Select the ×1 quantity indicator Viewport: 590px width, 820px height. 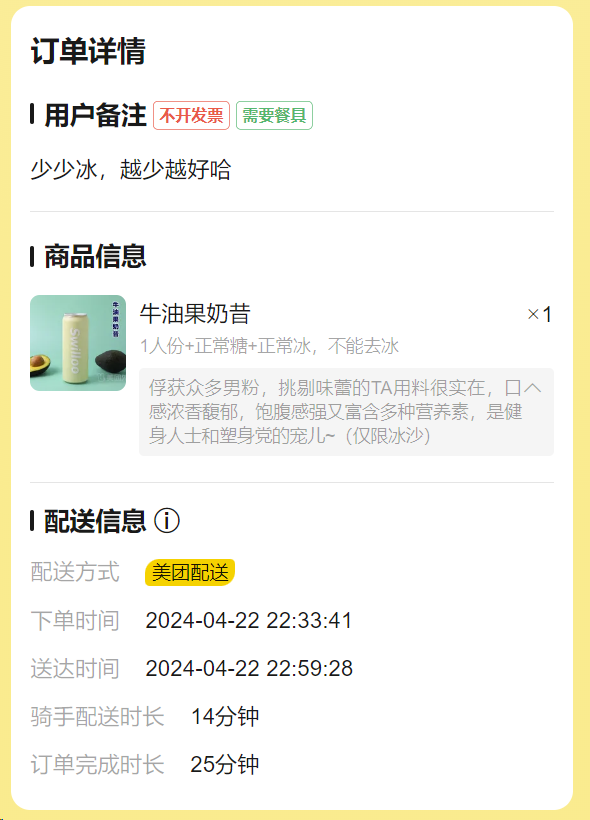click(x=539, y=314)
